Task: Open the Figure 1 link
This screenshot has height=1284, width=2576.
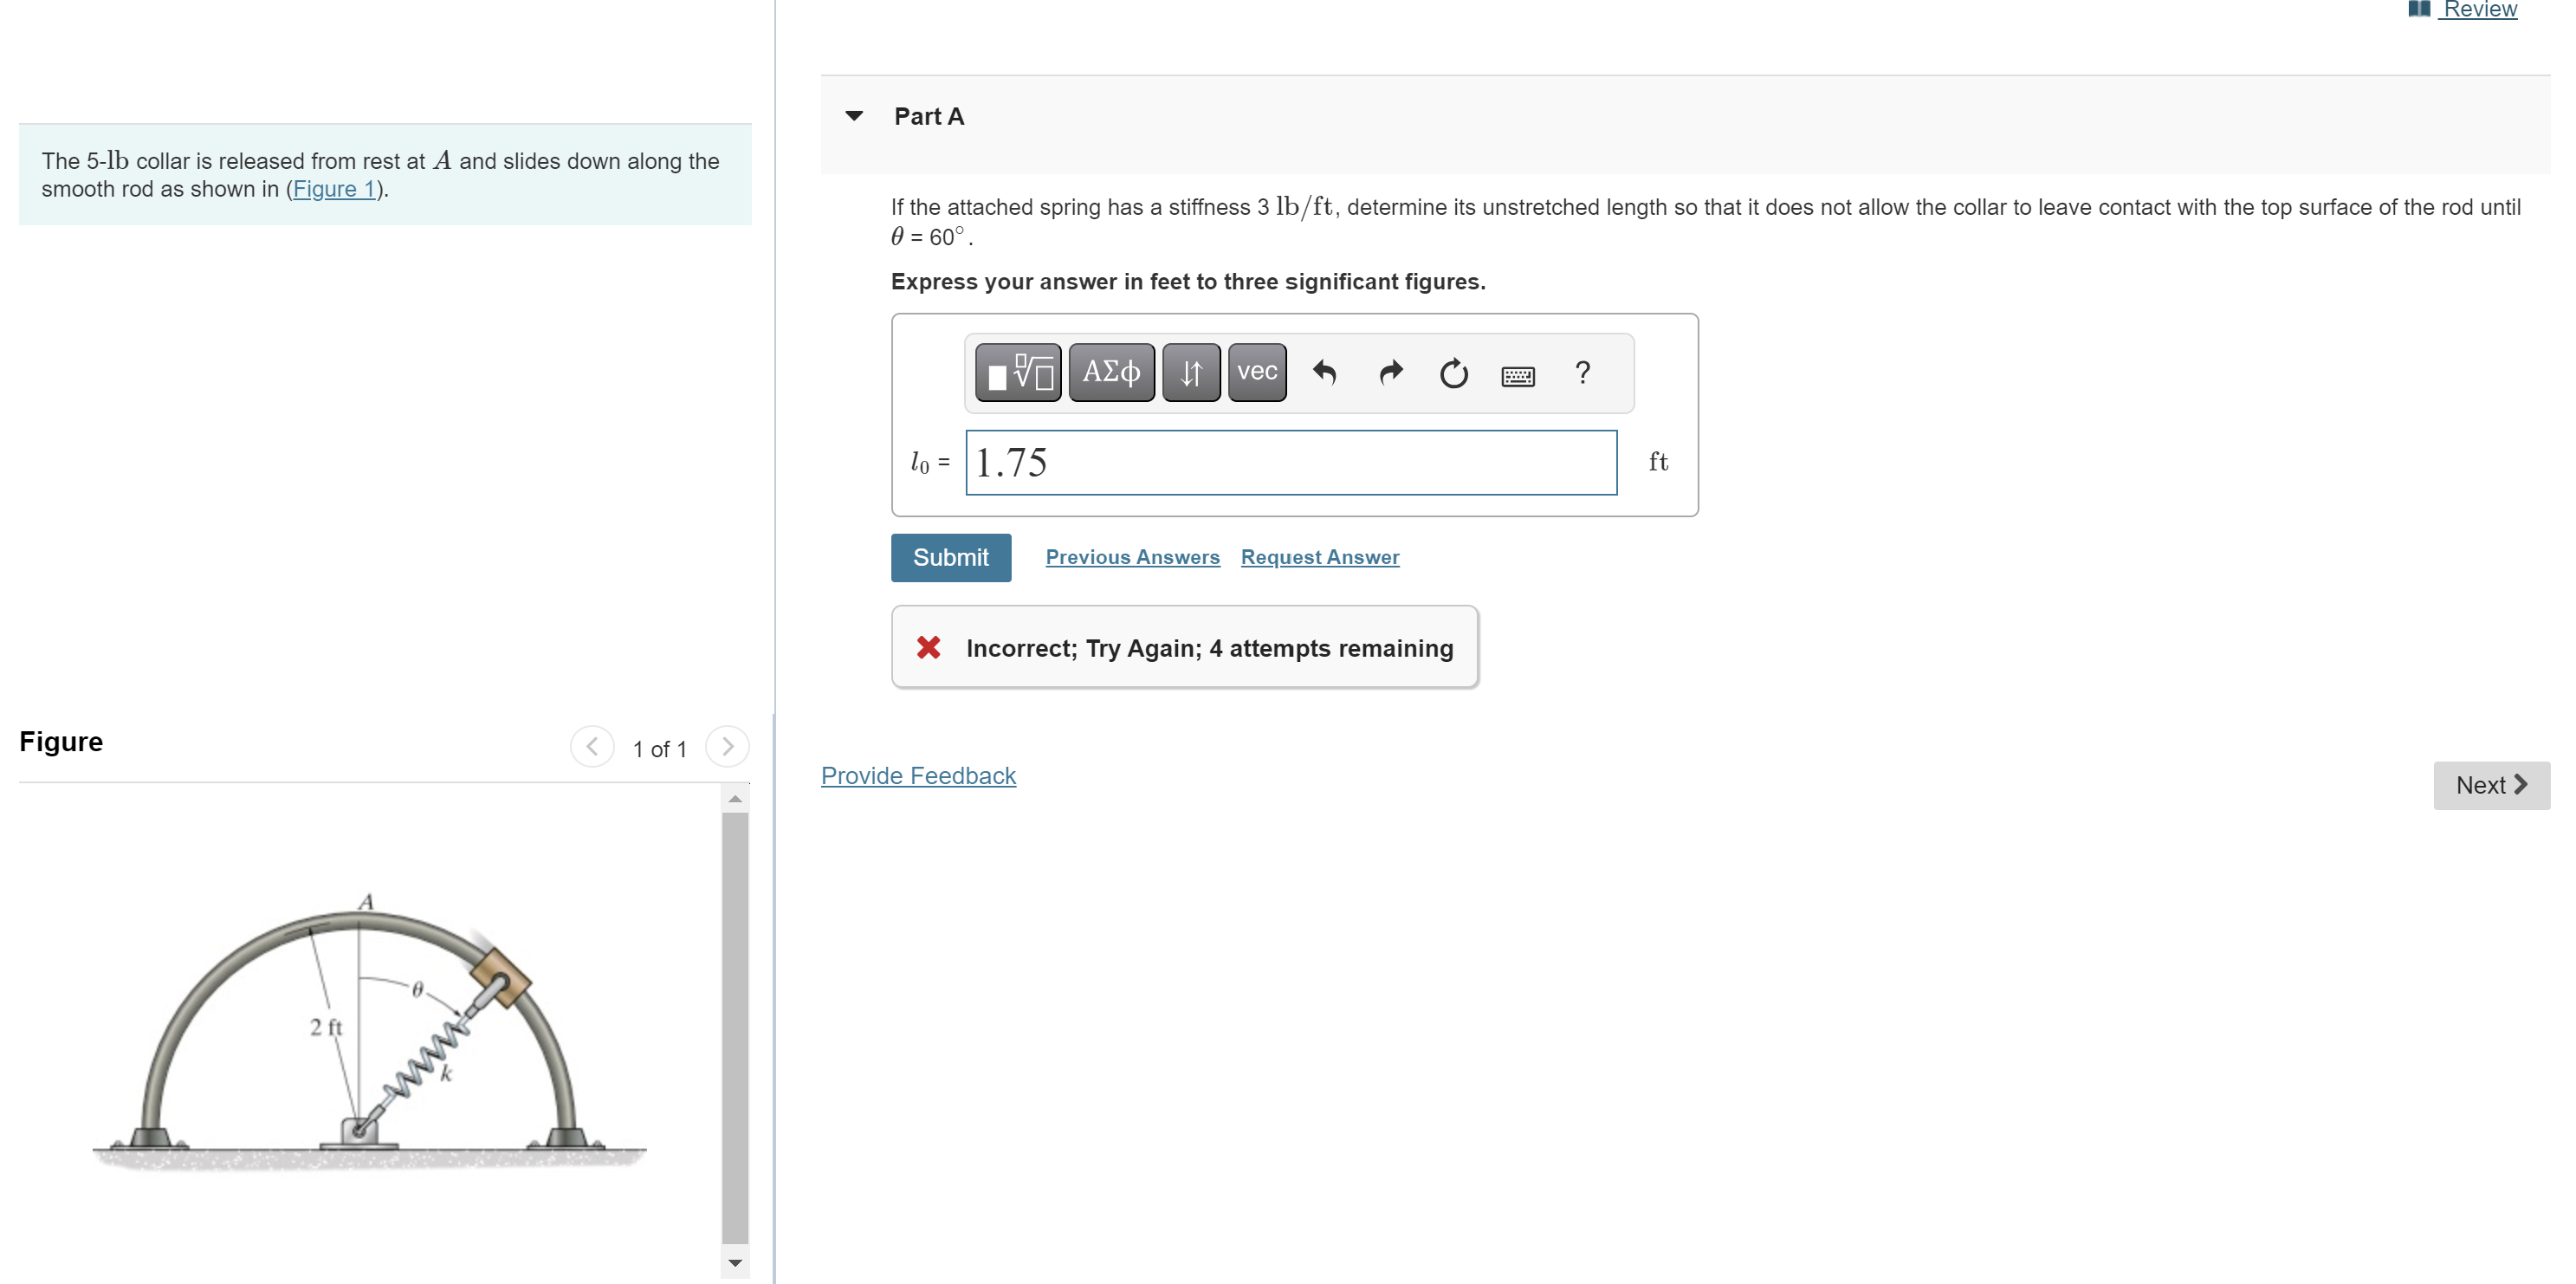Action: click(334, 189)
